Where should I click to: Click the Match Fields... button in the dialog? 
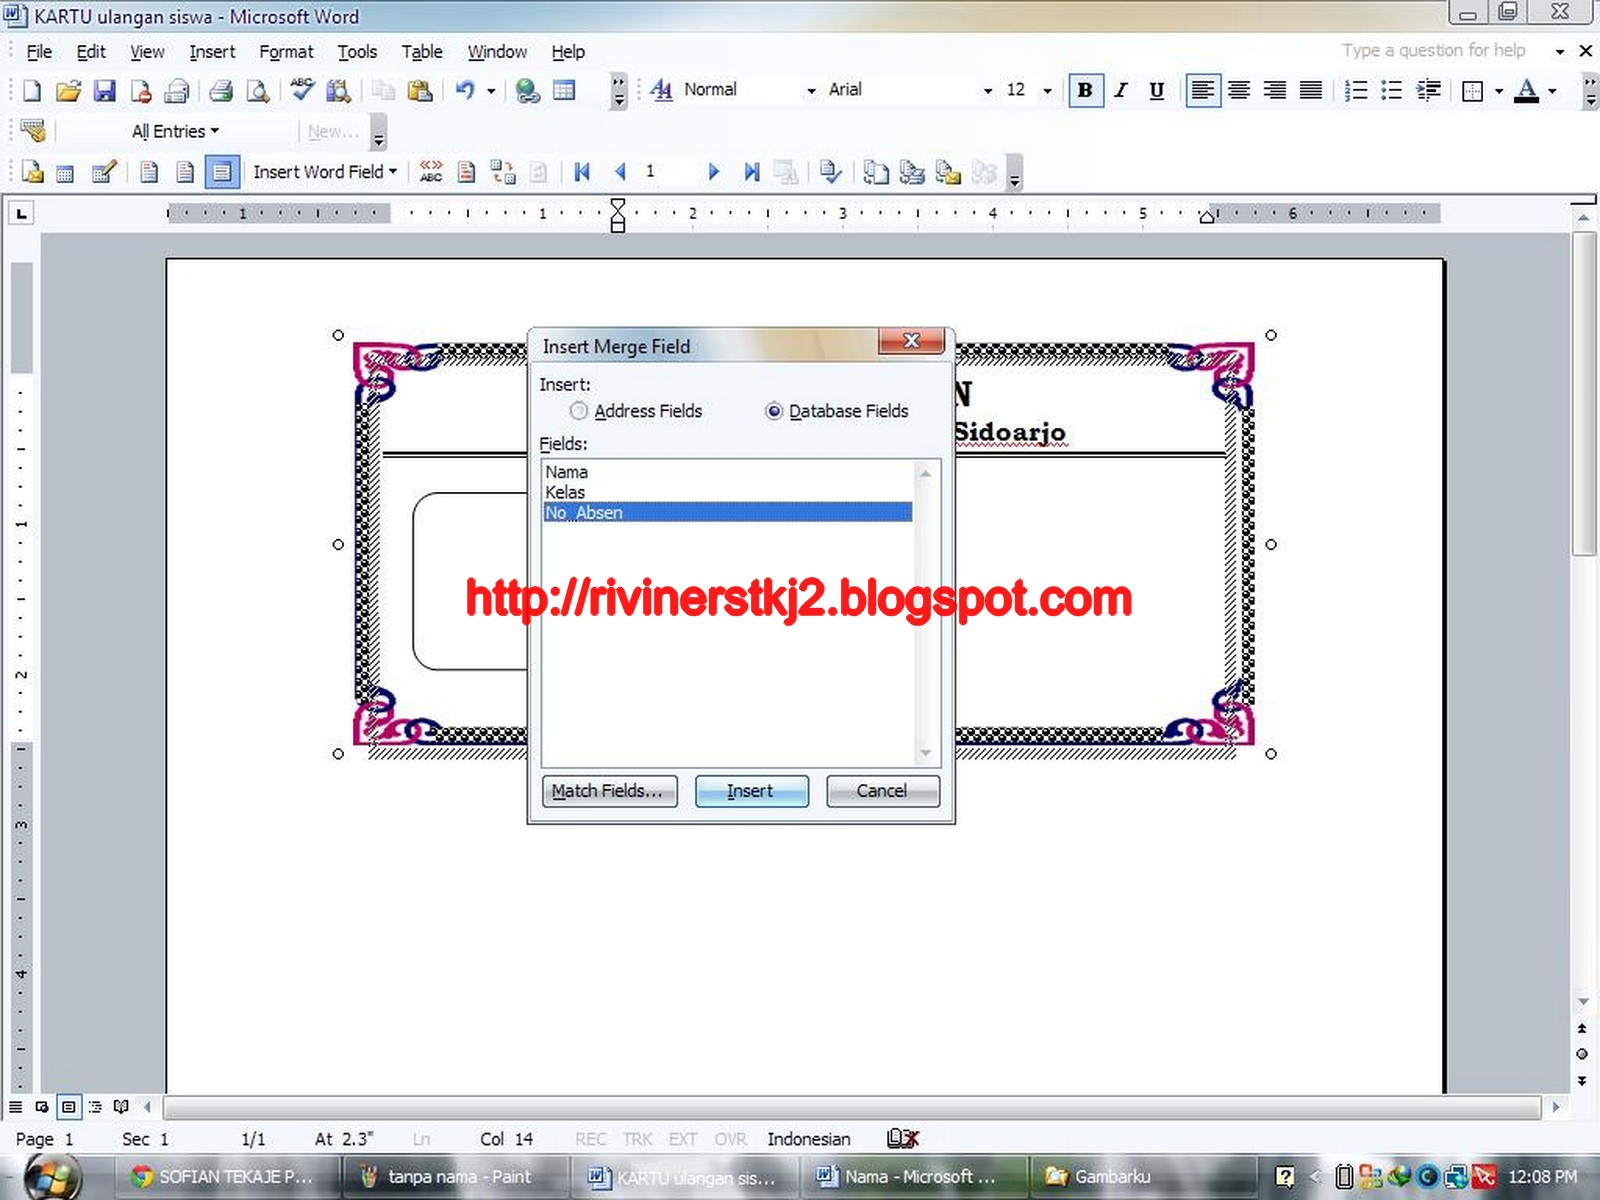(609, 791)
